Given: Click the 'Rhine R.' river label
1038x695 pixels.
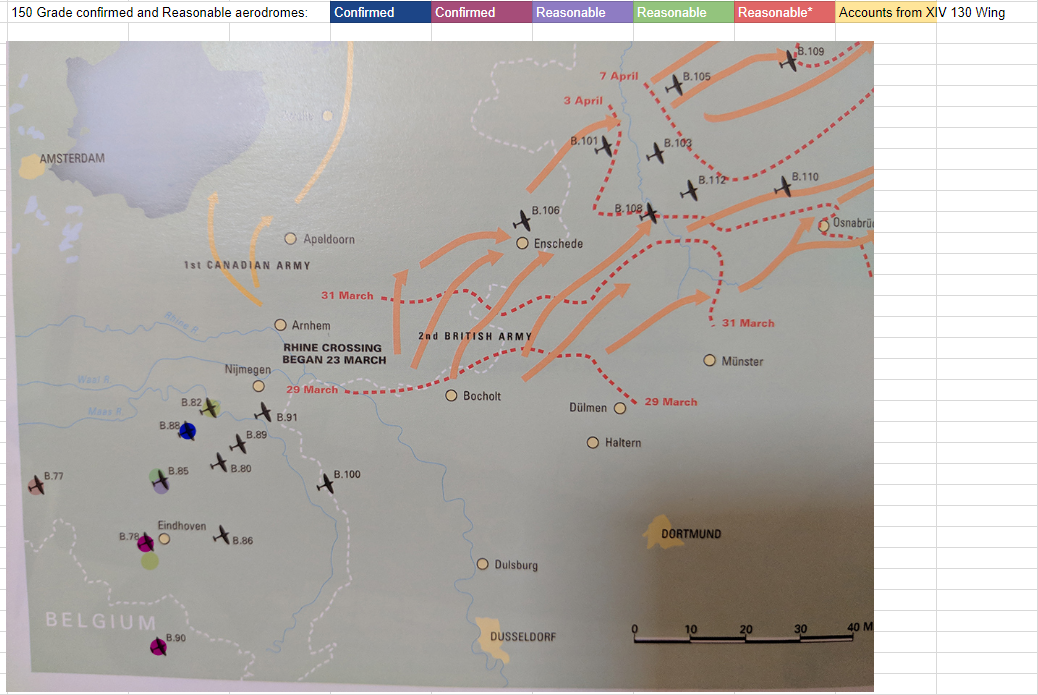Looking at the screenshot, I should click(181, 322).
